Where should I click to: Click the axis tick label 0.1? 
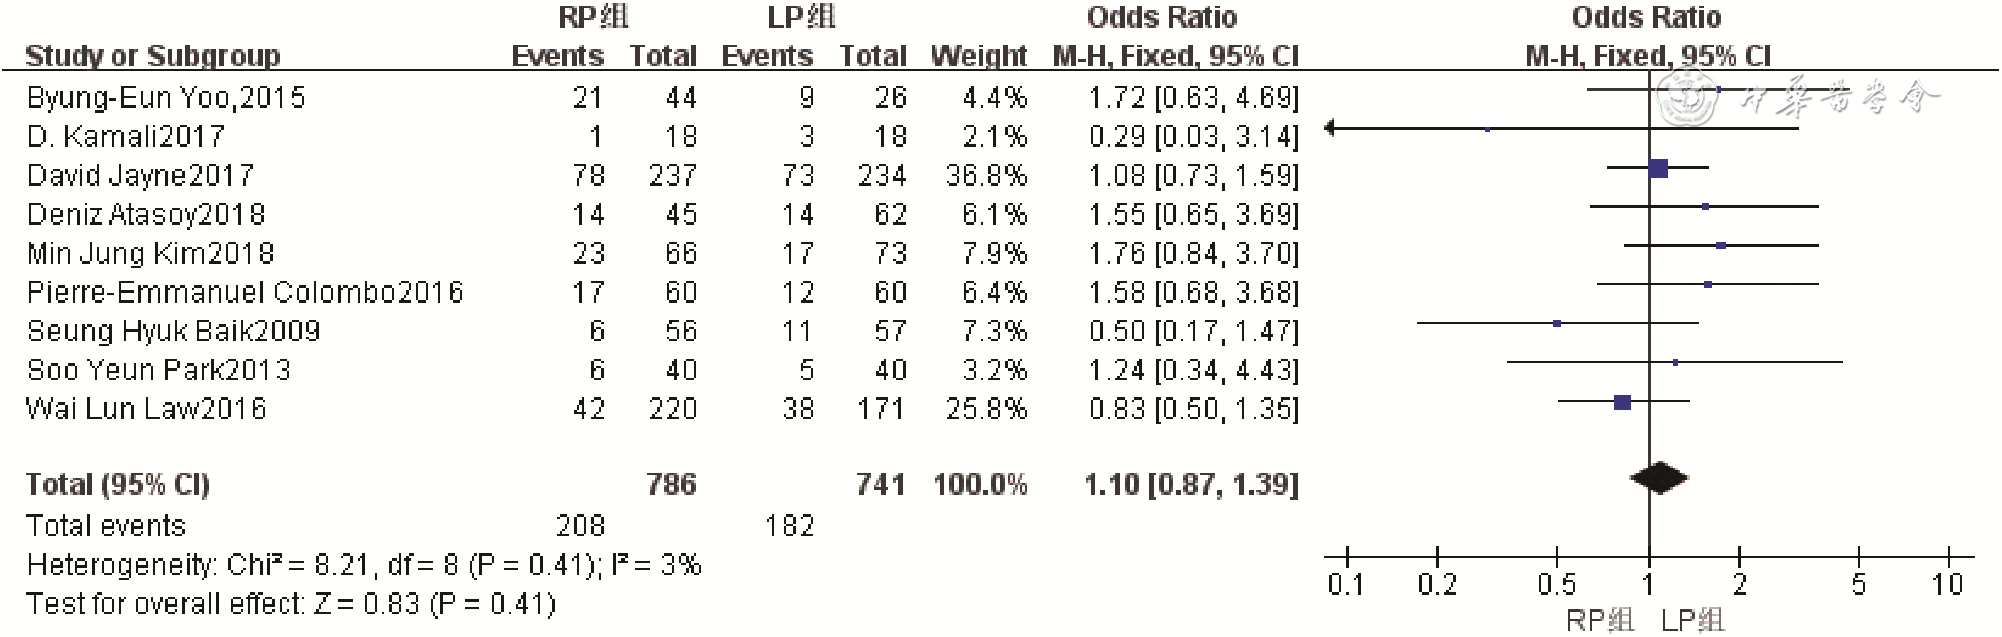coord(1346,585)
